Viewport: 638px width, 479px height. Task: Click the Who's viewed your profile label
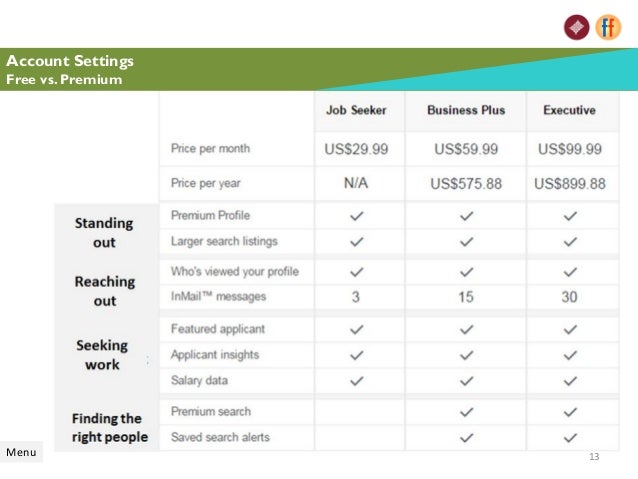pos(235,271)
